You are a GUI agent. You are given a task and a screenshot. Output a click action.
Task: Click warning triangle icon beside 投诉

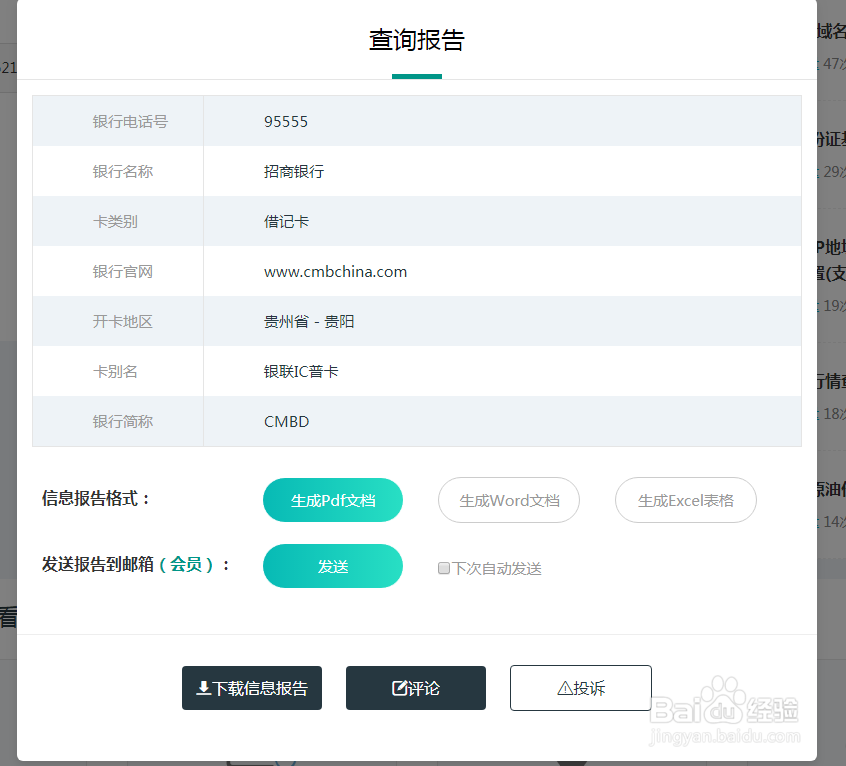(565, 688)
